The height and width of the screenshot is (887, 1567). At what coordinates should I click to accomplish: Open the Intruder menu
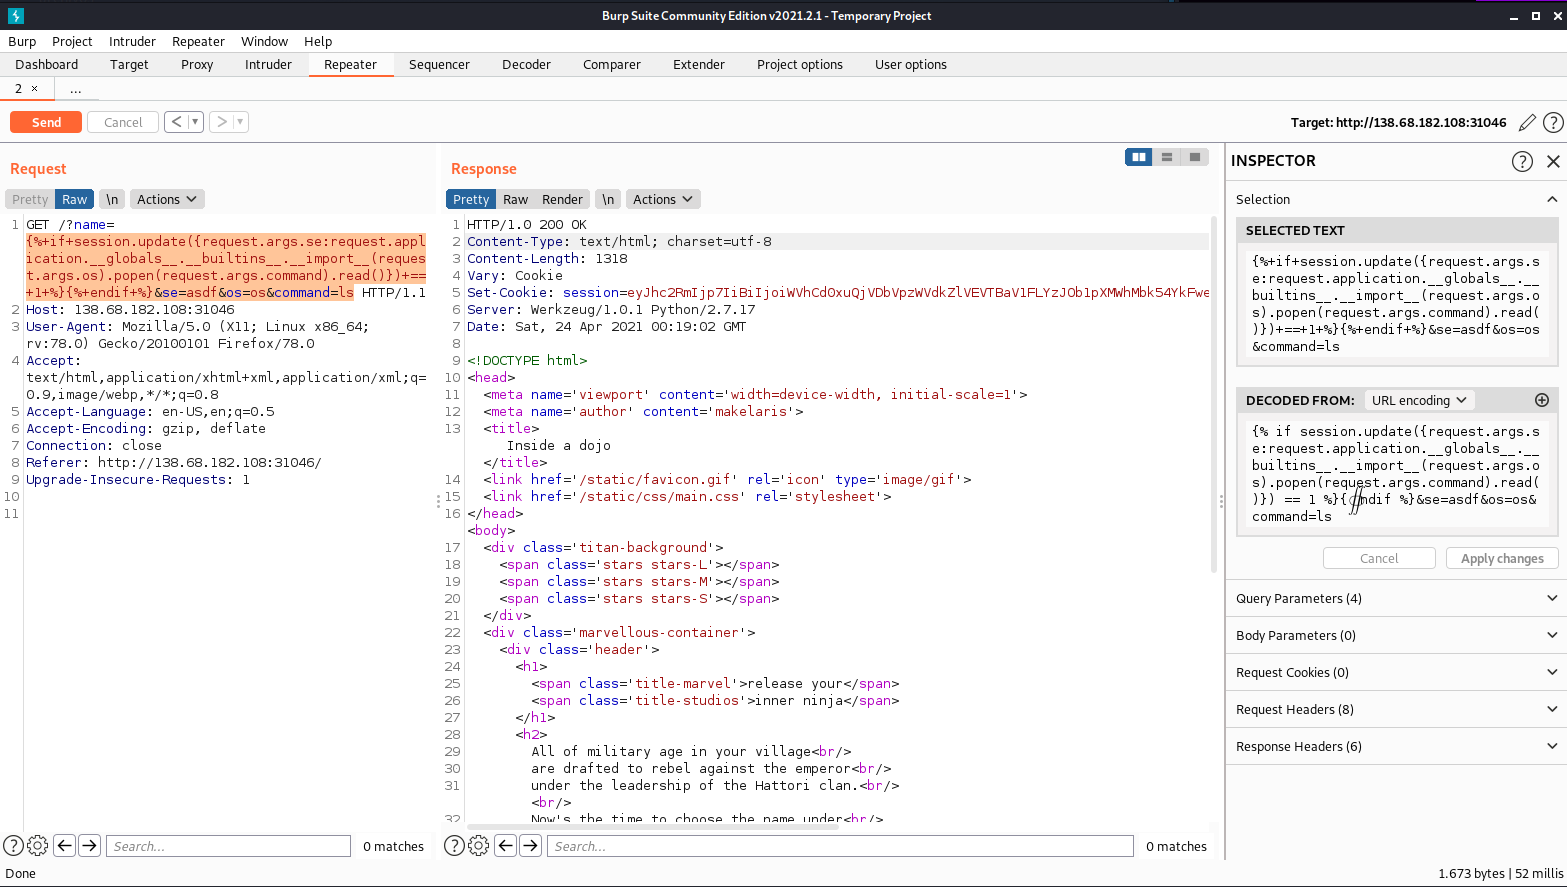tap(132, 41)
